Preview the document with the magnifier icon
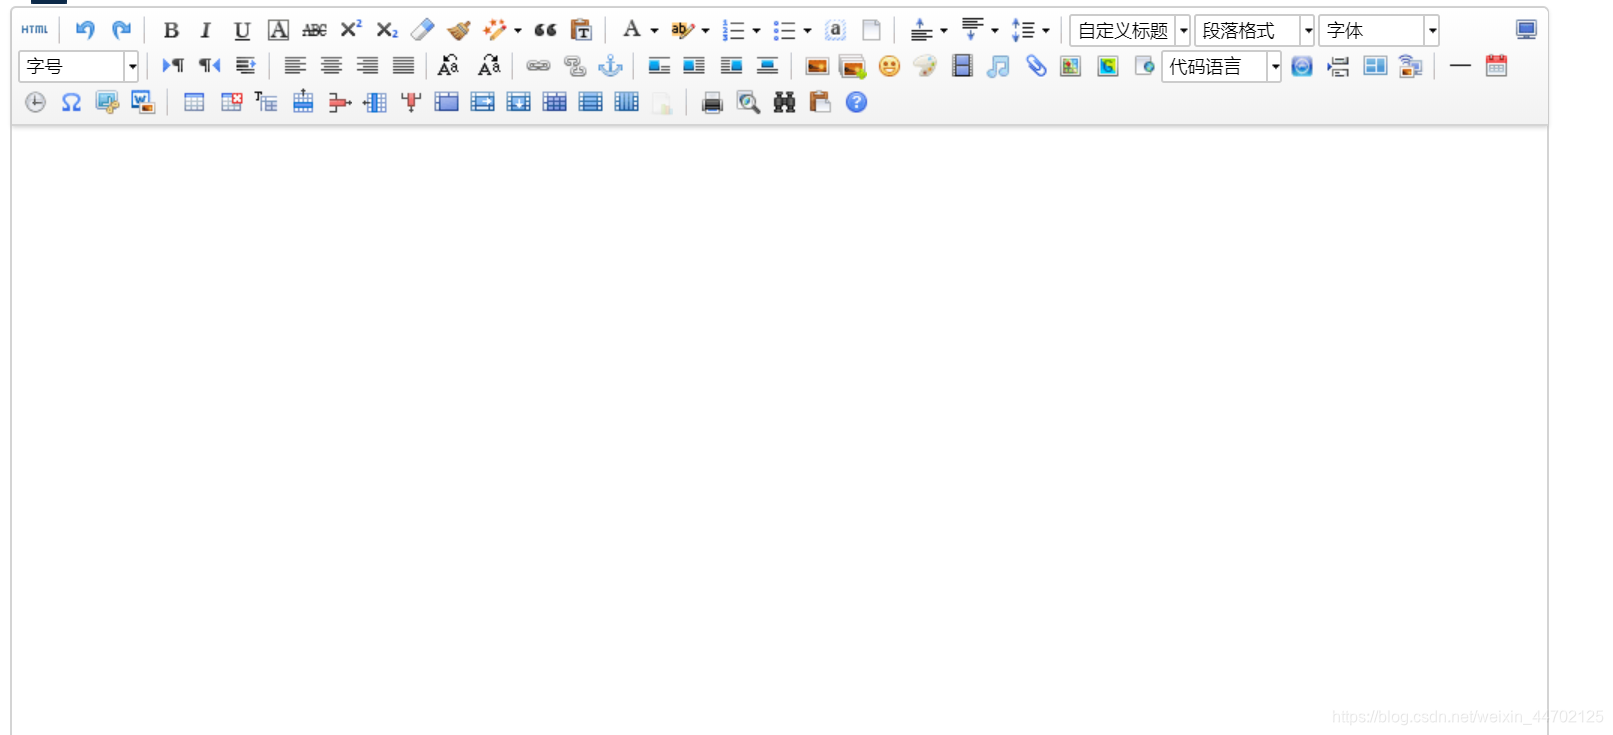Viewport: 1613px width, 735px height. pyautogui.click(x=748, y=102)
